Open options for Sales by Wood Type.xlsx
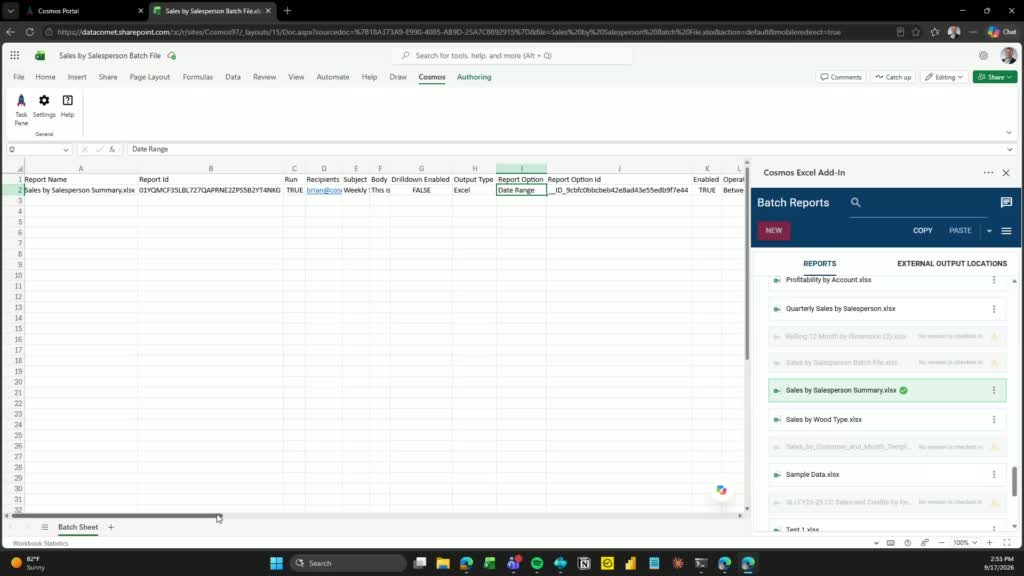This screenshot has height=576, width=1024. 994,420
